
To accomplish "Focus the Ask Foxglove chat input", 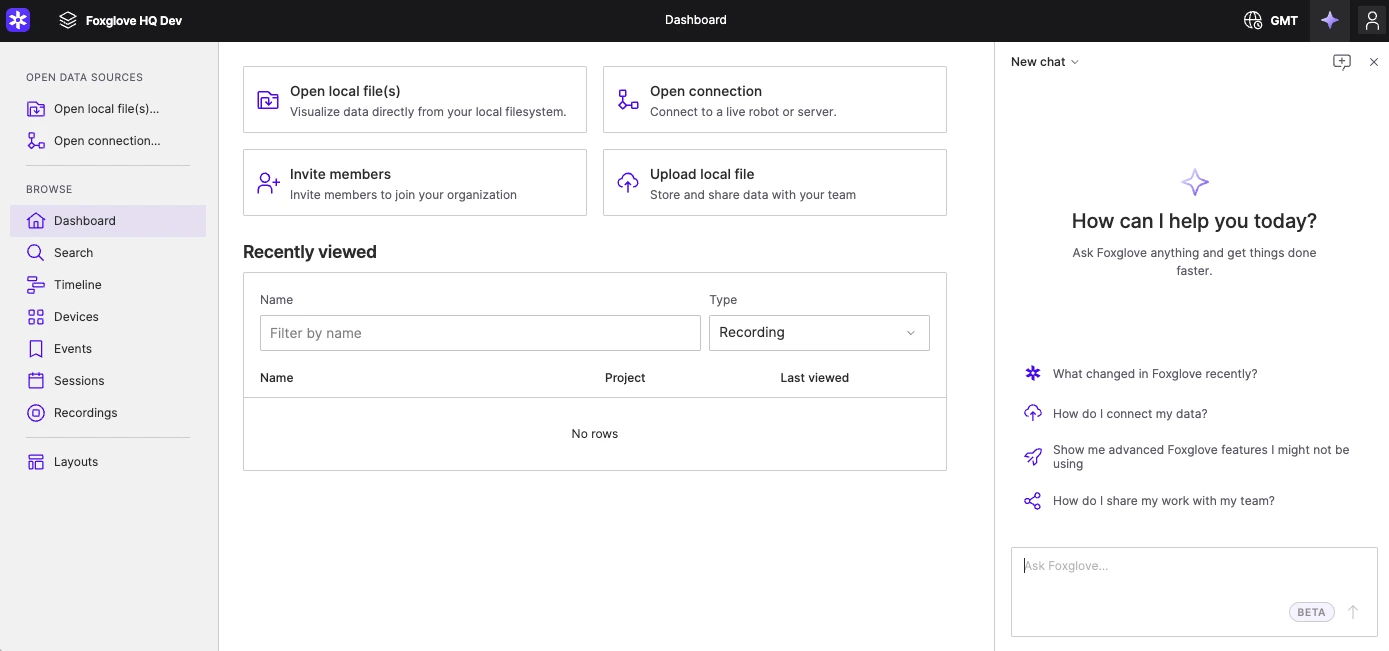I will pos(1194,592).
